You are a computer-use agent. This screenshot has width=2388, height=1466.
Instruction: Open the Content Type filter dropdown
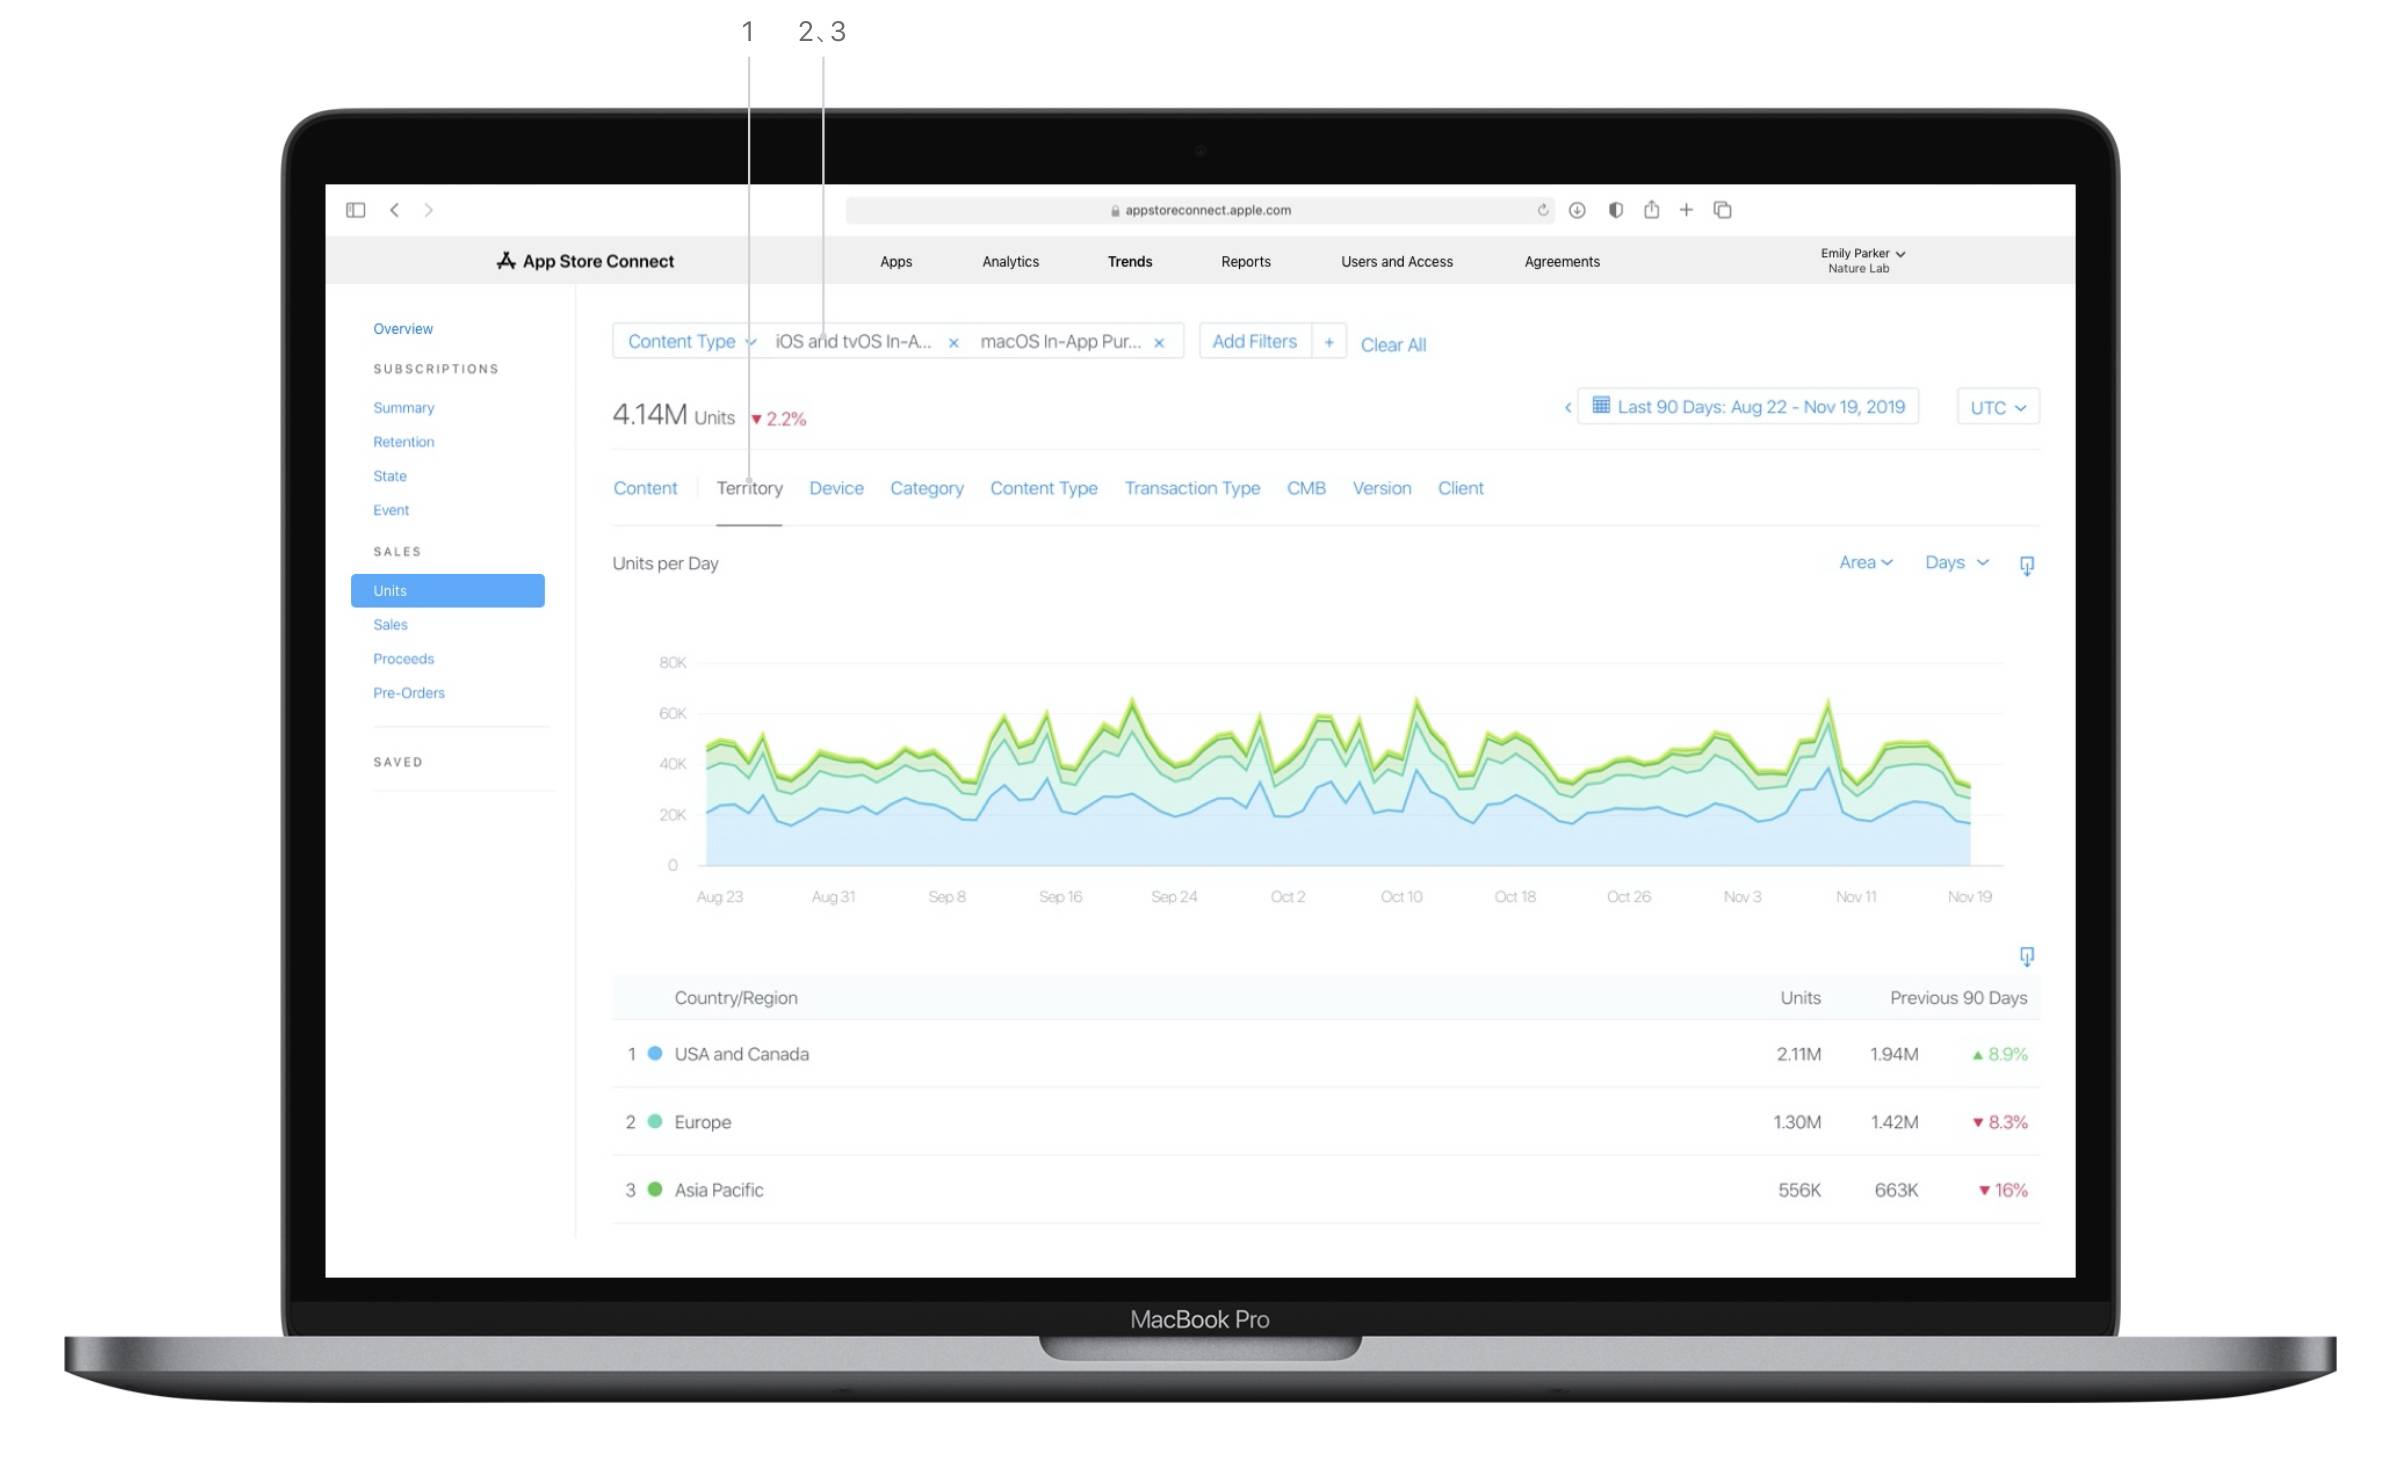point(692,341)
